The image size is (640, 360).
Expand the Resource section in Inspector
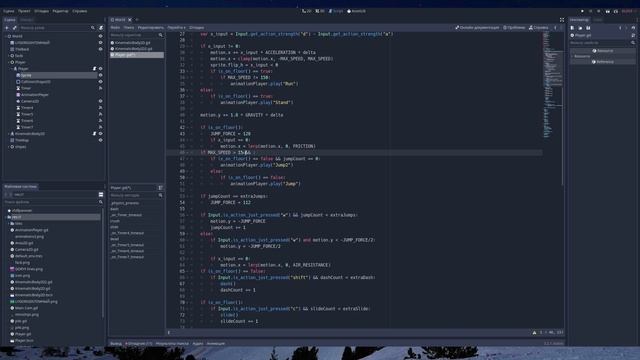click(602, 56)
